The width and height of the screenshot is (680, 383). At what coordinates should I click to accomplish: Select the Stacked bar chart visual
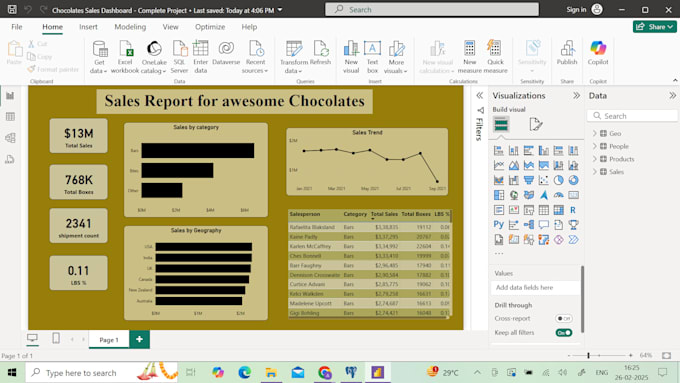499,151
